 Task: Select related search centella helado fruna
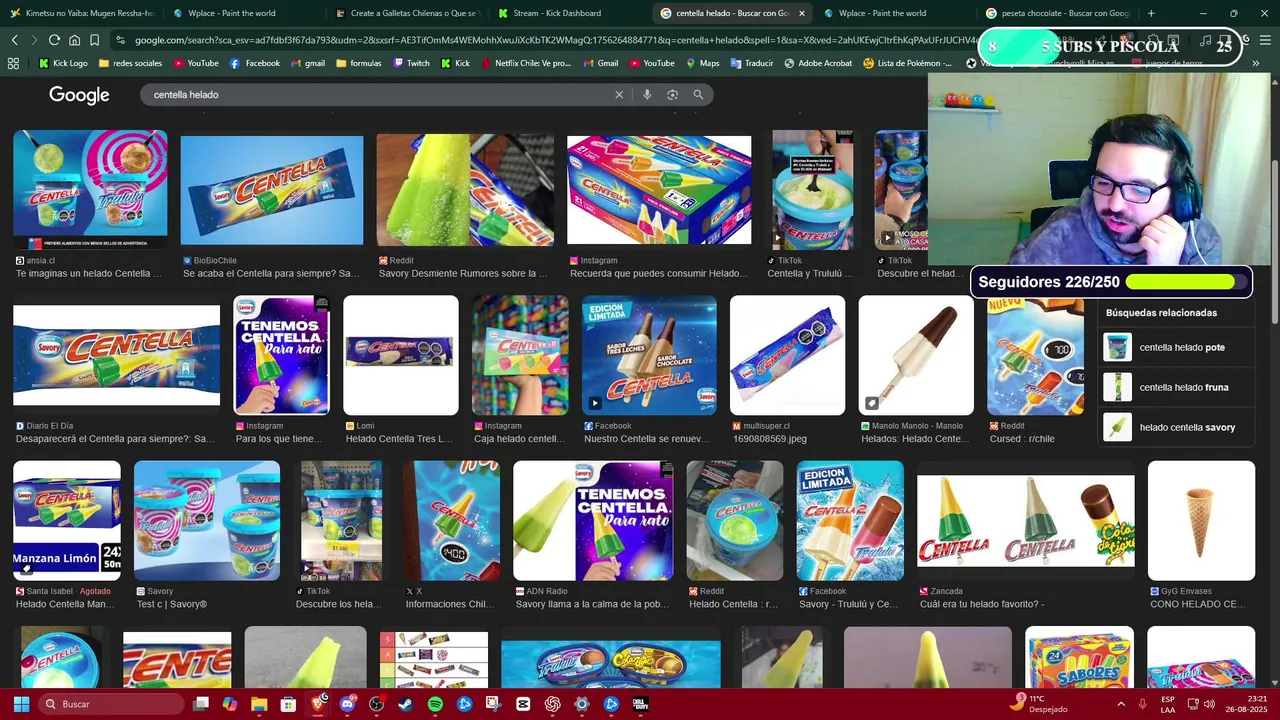tap(1176, 387)
